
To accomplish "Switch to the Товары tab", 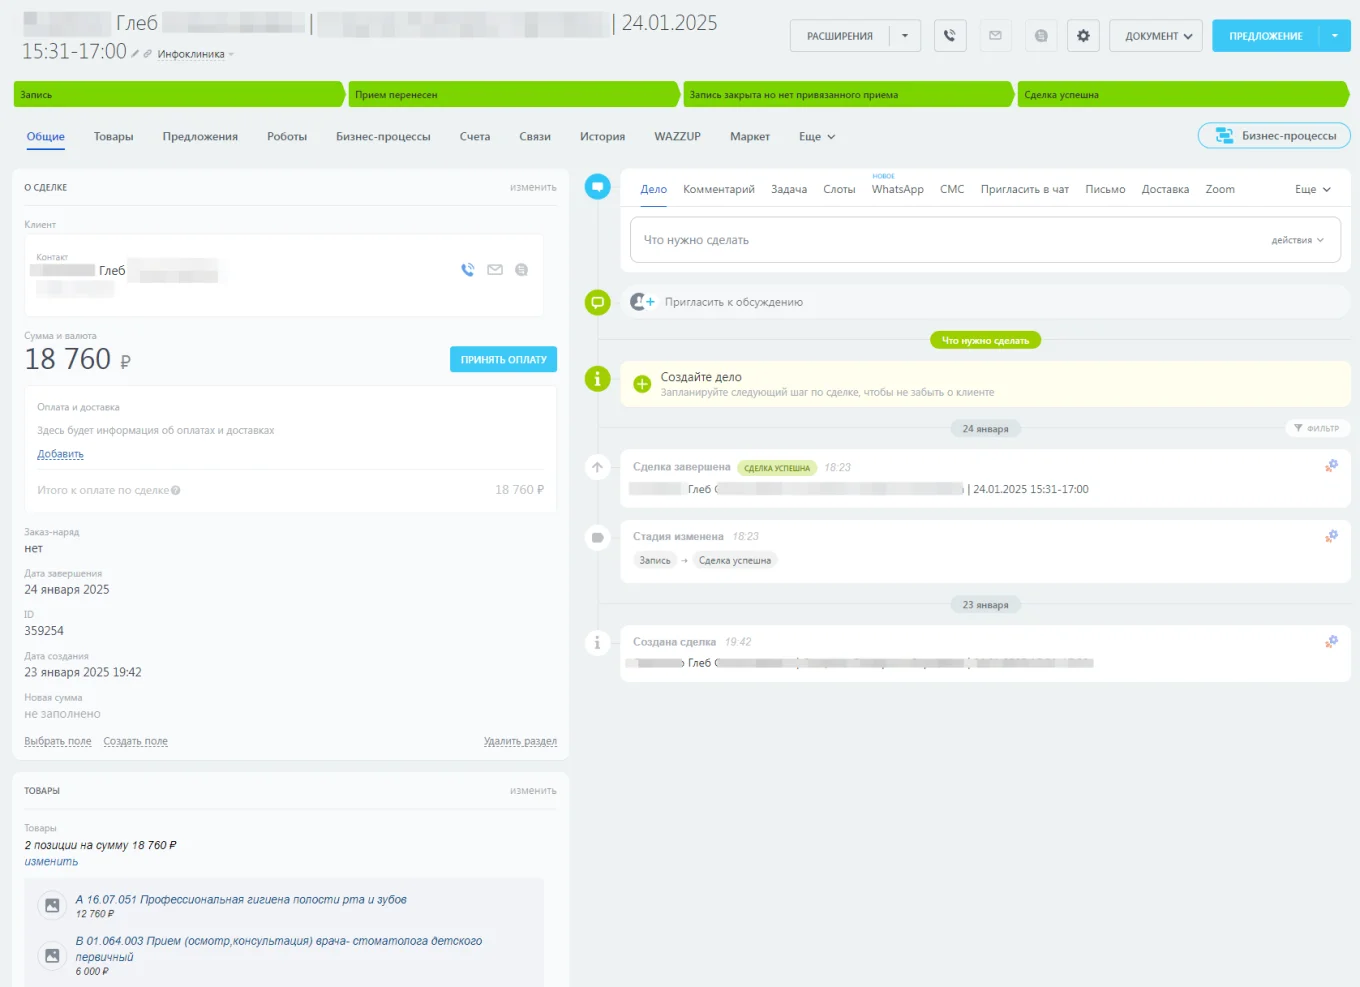I will click(x=113, y=137).
